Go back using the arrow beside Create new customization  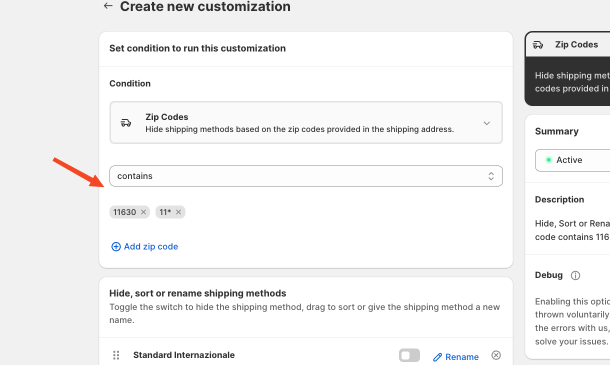(108, 6)
